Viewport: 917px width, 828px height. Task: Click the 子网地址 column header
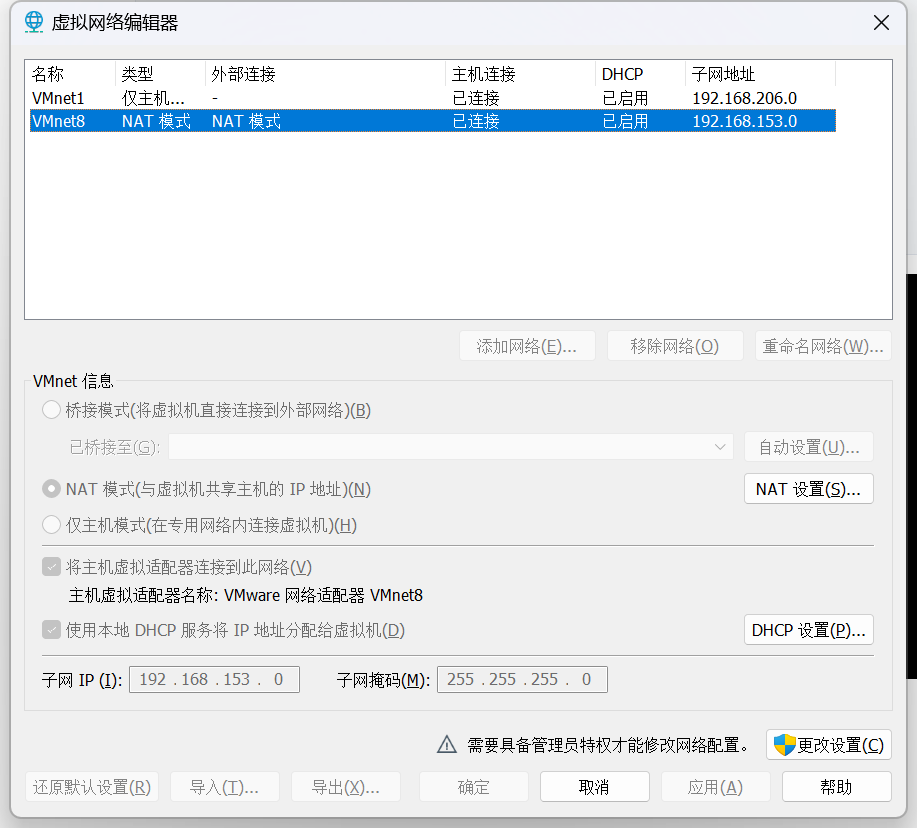tap(760, 74)
